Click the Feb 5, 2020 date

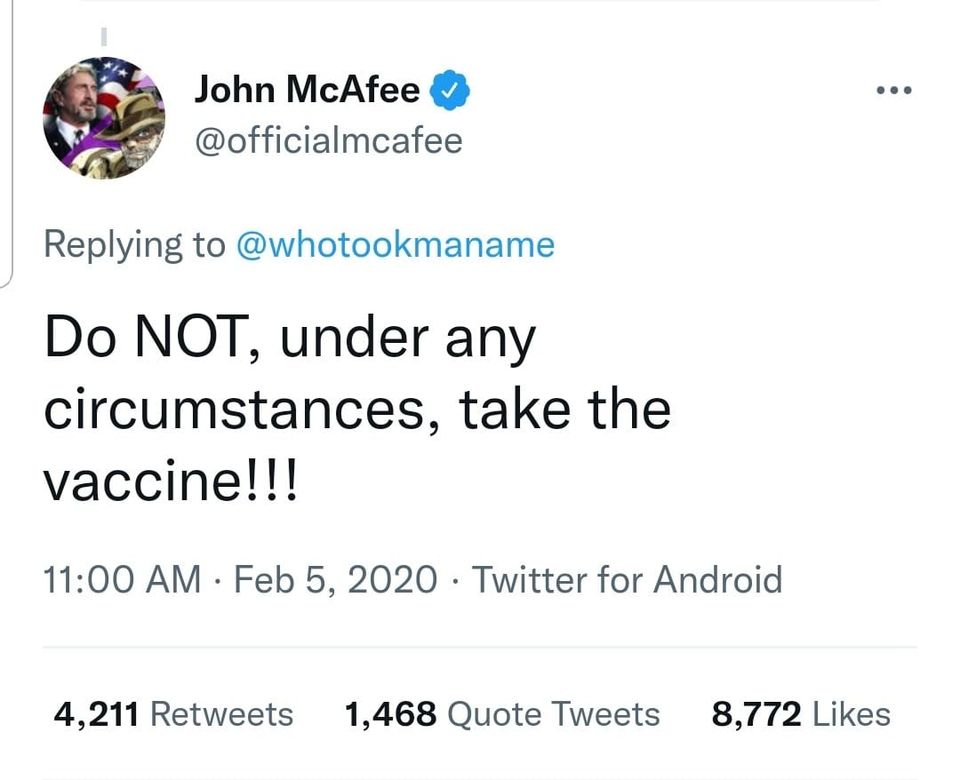(x=335, y=579)
